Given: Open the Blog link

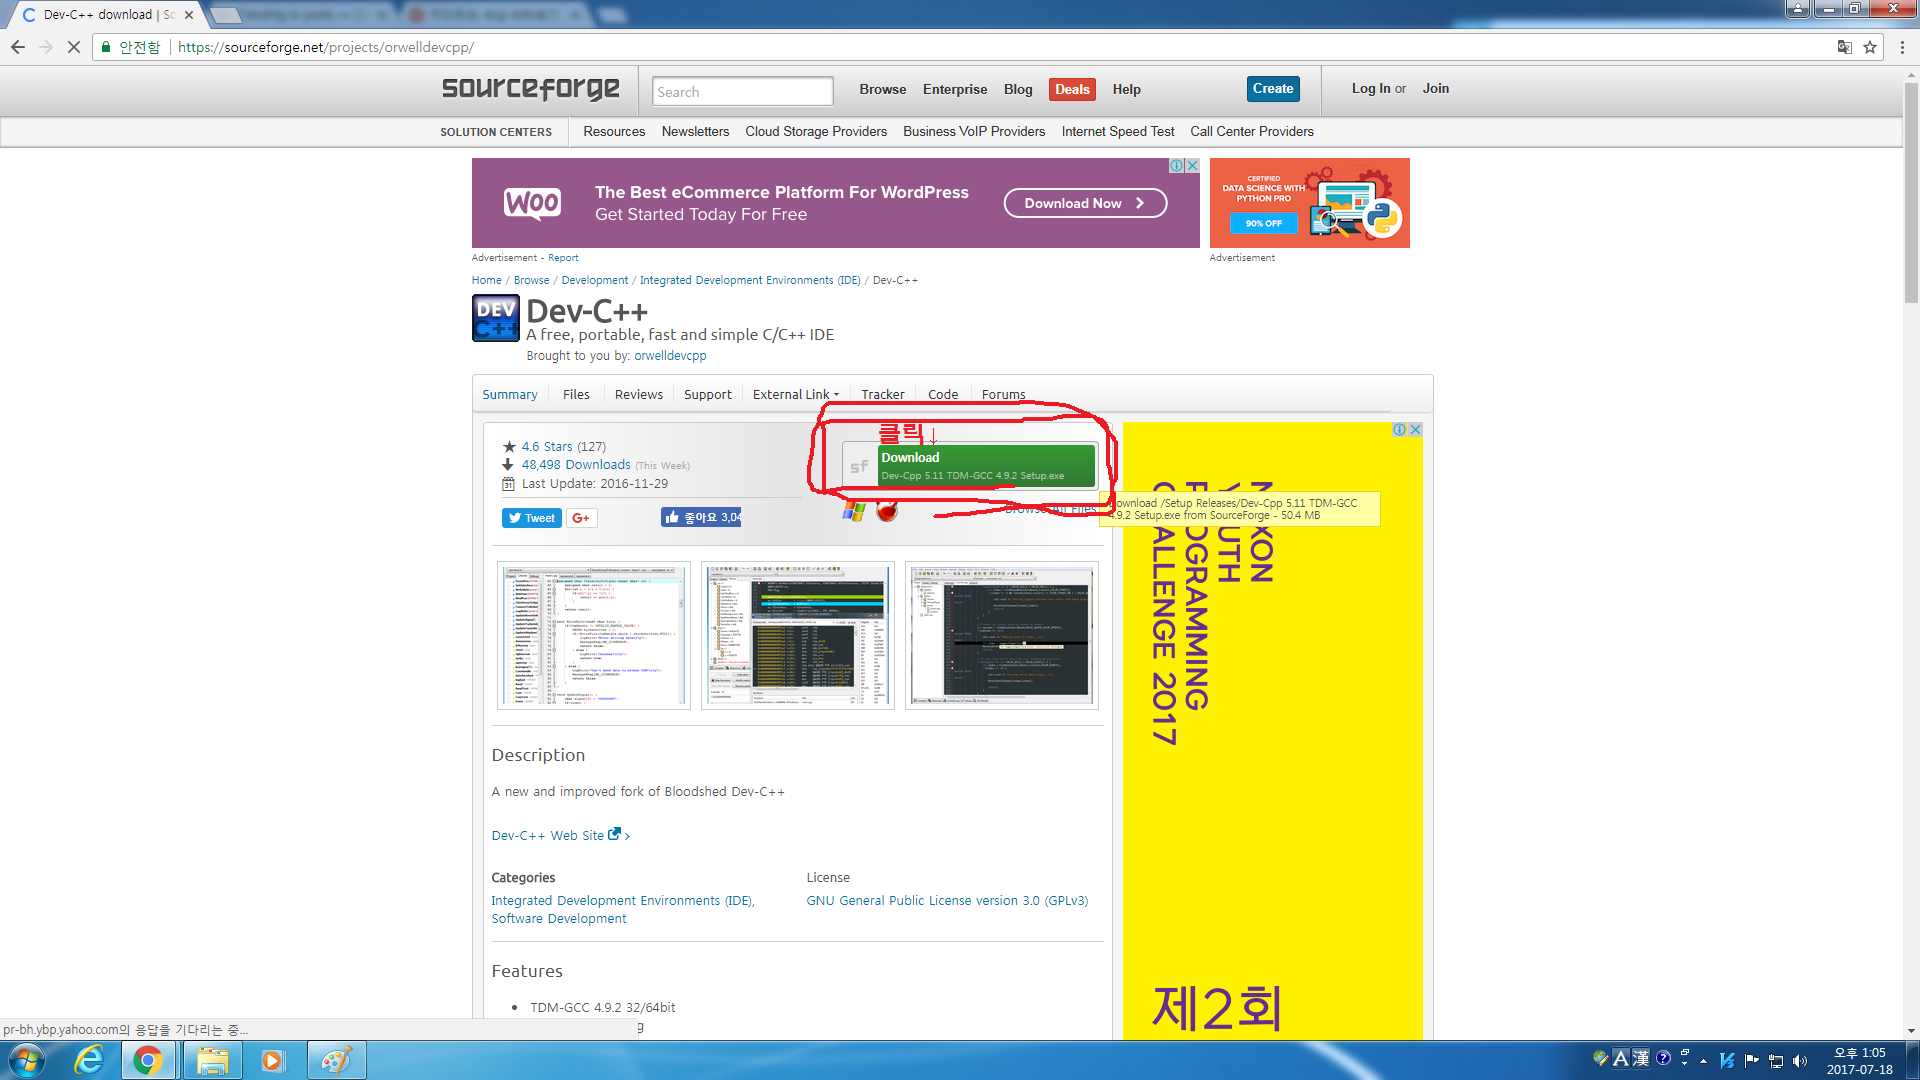Looking at the screenshot, I should [1018, 89].
